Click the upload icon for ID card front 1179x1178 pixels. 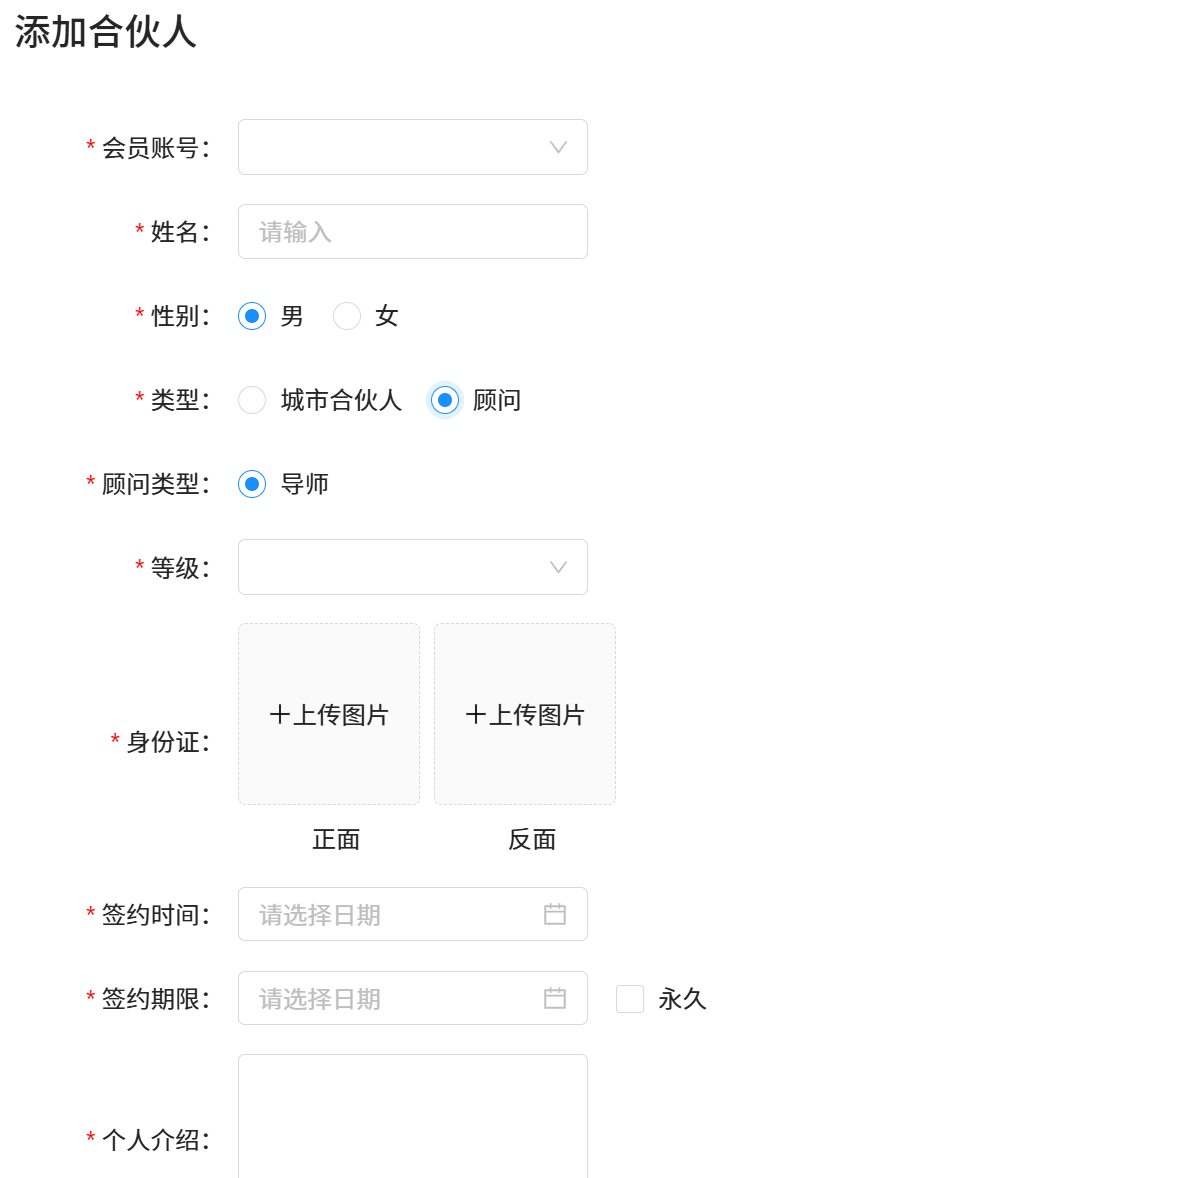(x=328, y=713)
